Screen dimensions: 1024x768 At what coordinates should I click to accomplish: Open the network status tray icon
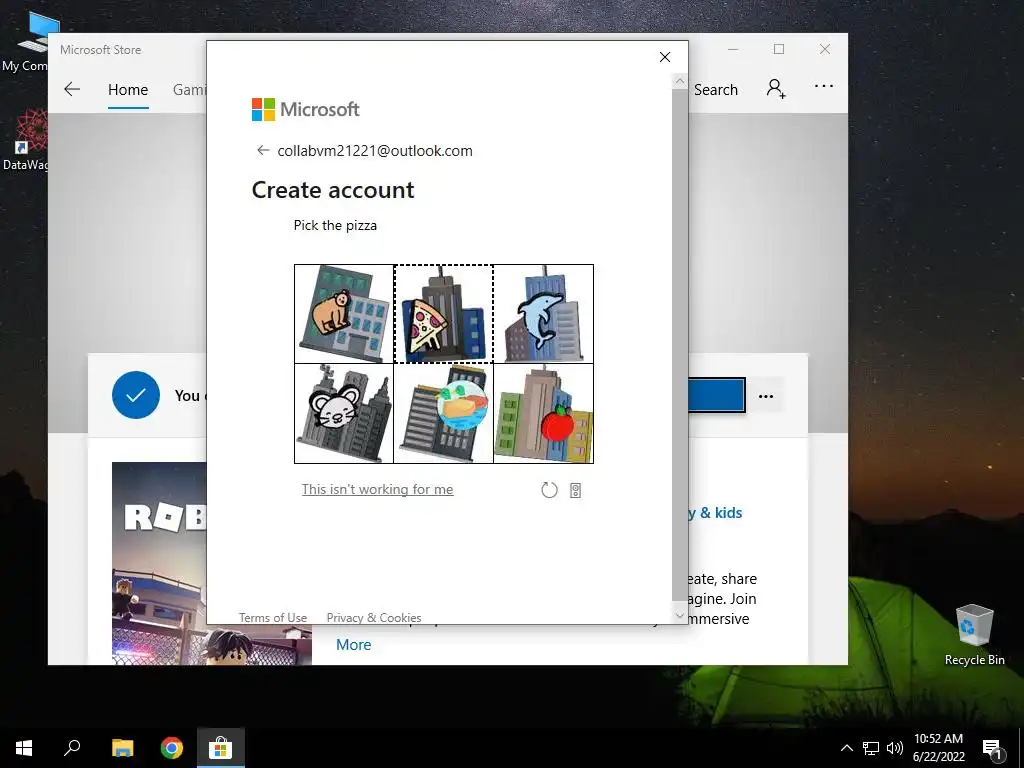pyautogui.click(x=871, y=748)
